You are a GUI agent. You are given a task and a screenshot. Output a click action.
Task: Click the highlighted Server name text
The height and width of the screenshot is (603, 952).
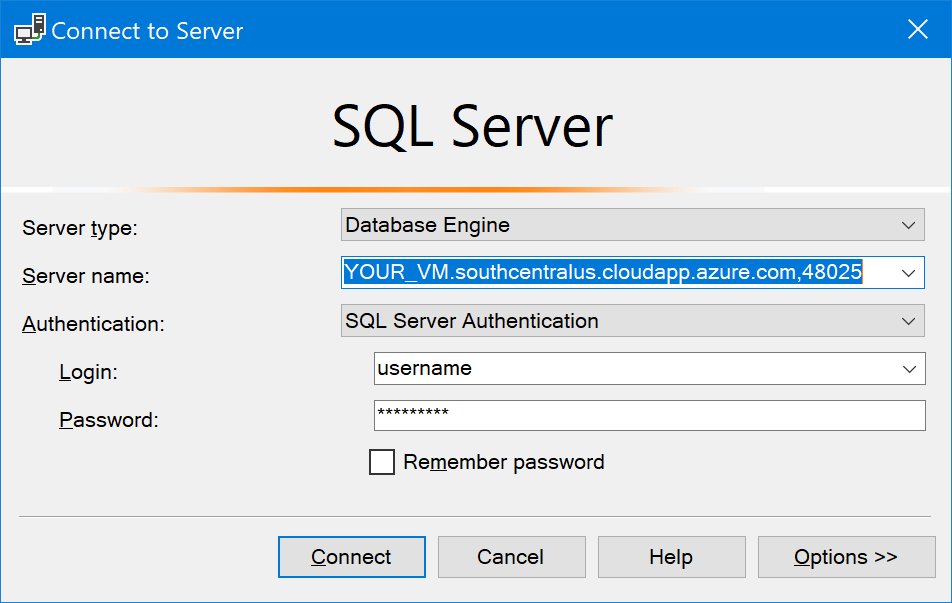pyautogui.click(x=600, y=272)
